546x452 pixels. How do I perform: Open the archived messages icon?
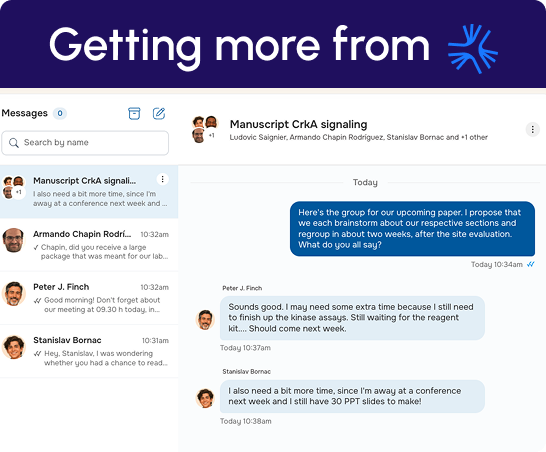pos(134,113)
